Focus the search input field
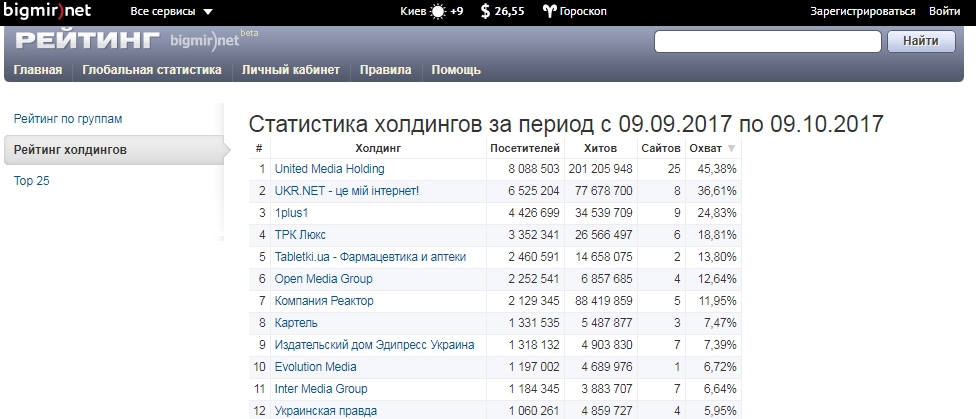Screen dimensions: 976x419 [x=767, y=41]
